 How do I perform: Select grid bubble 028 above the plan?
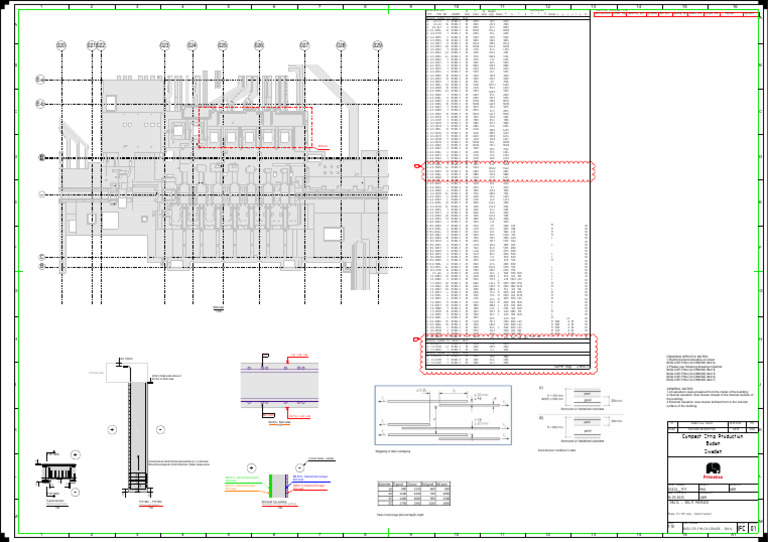(x=341, y=46)
